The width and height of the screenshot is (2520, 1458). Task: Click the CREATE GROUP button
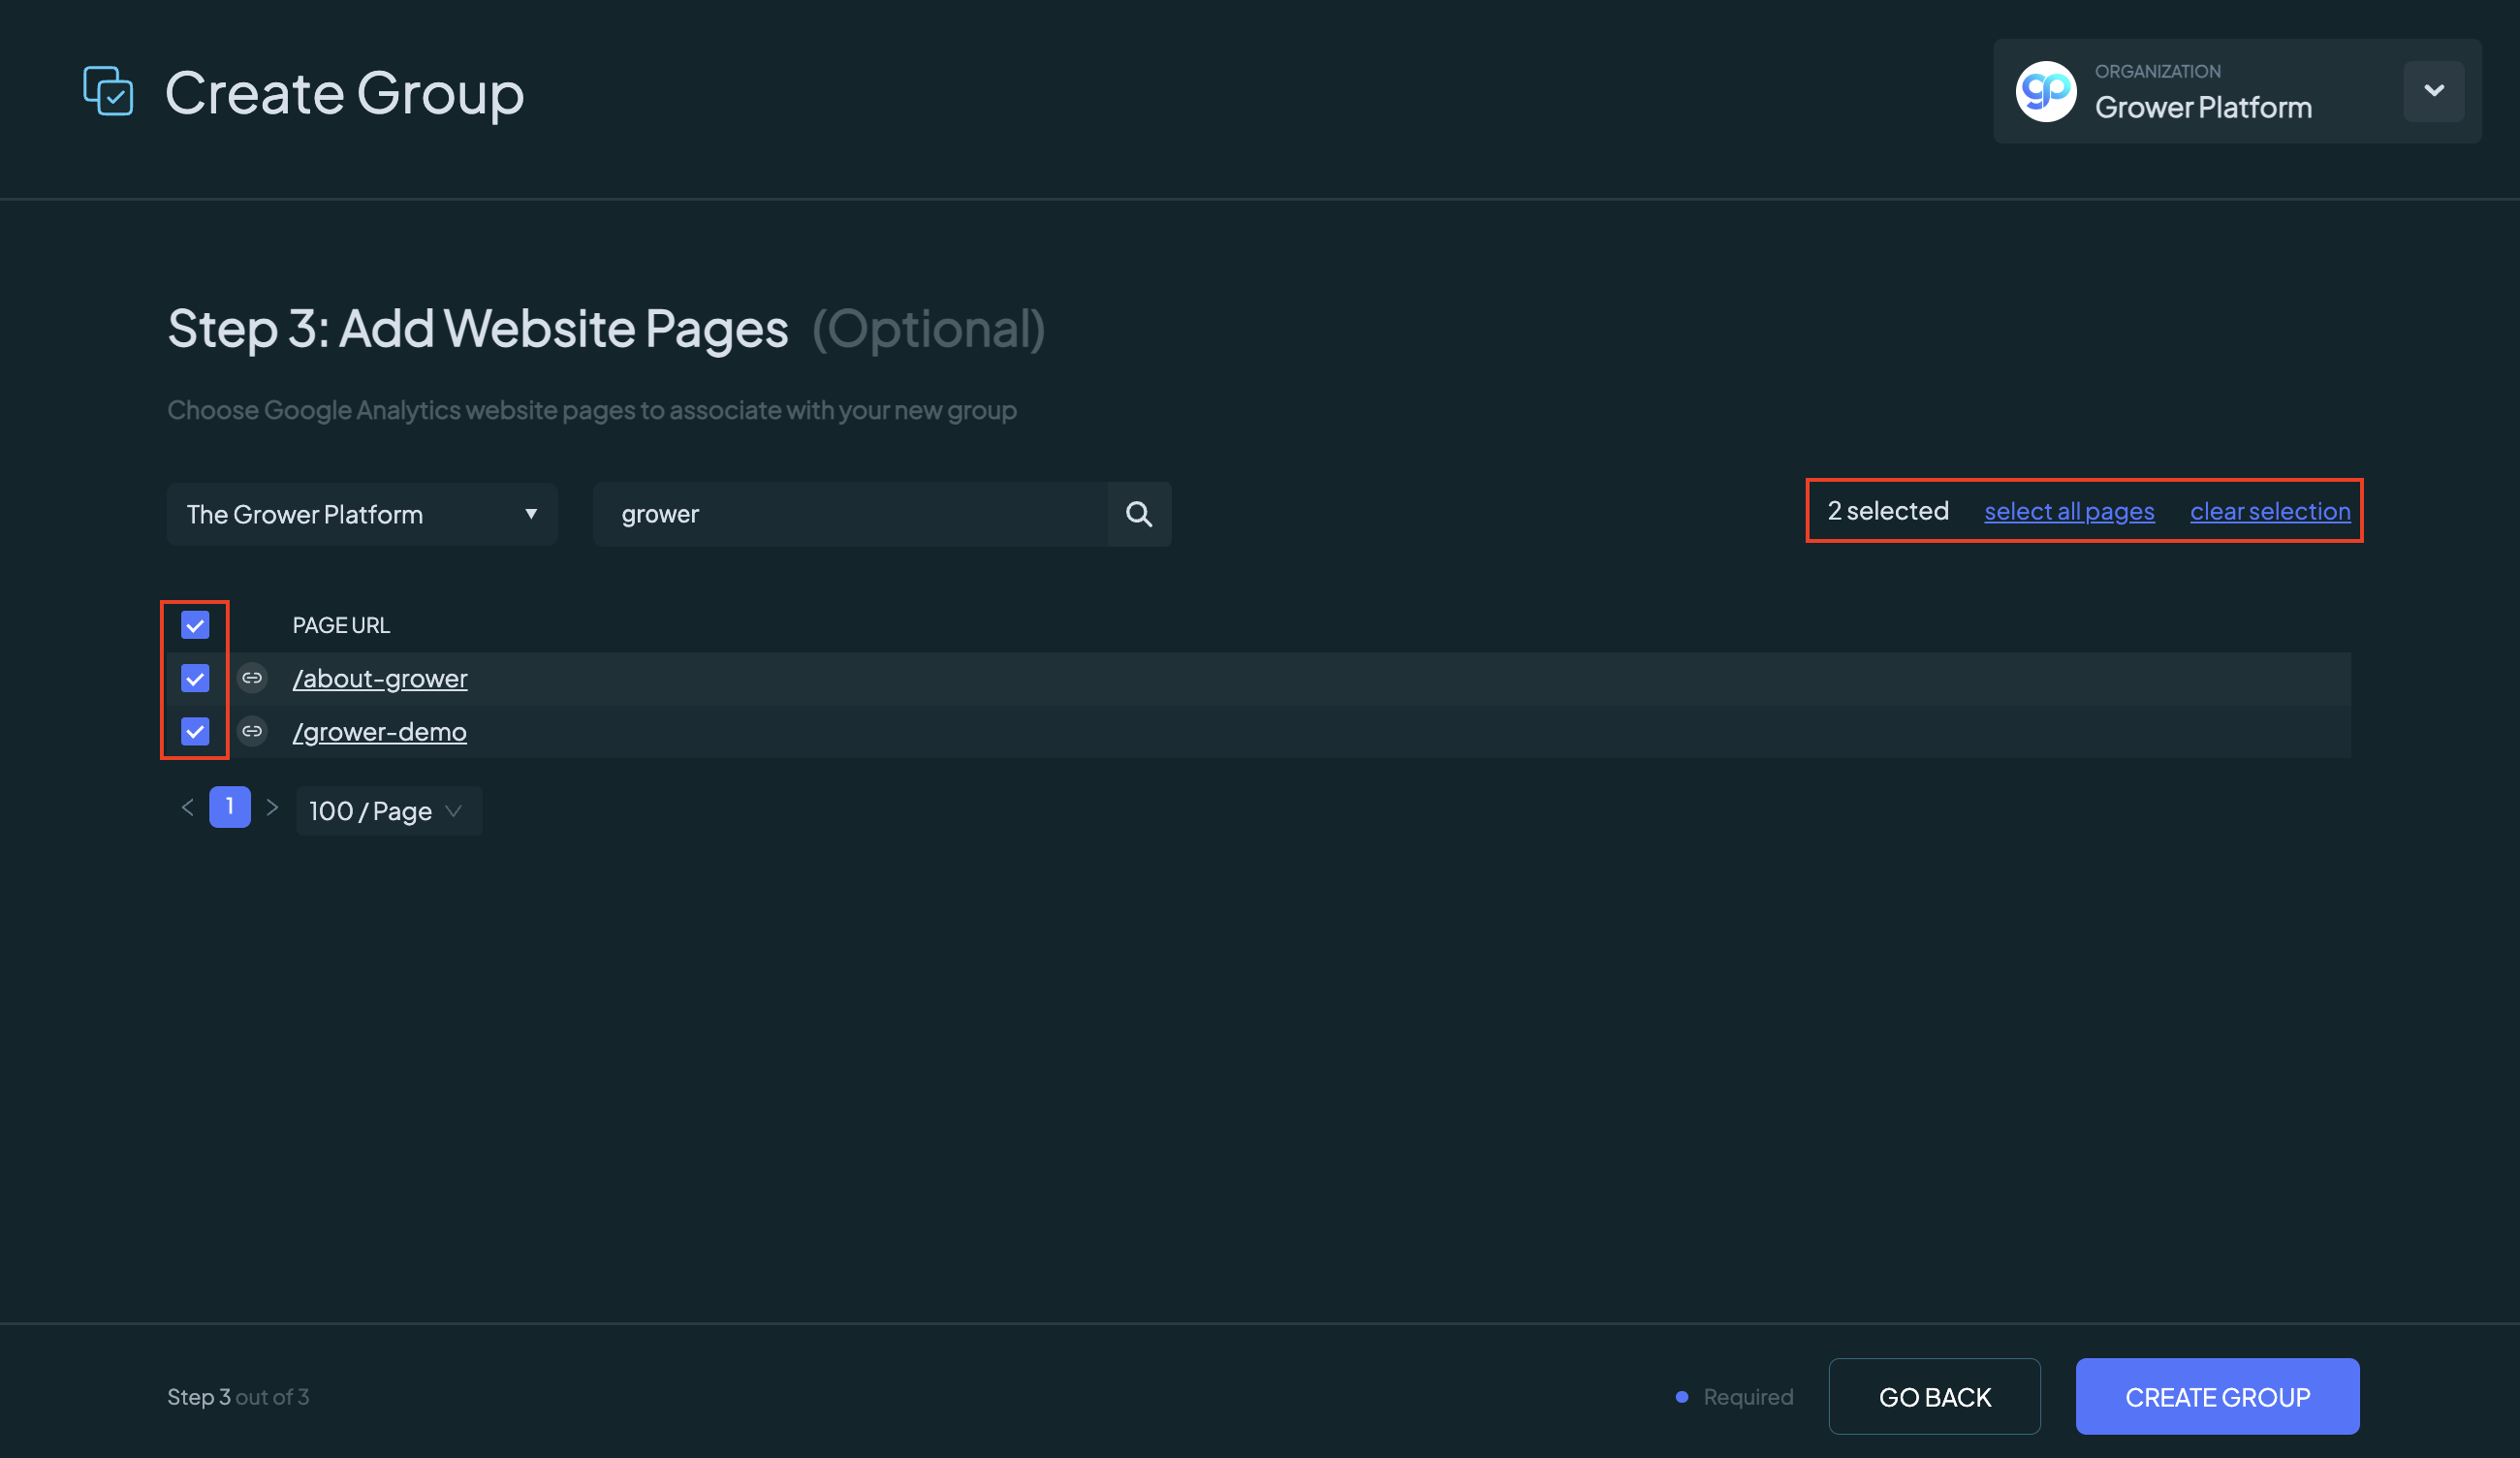coord(2217,1395)
